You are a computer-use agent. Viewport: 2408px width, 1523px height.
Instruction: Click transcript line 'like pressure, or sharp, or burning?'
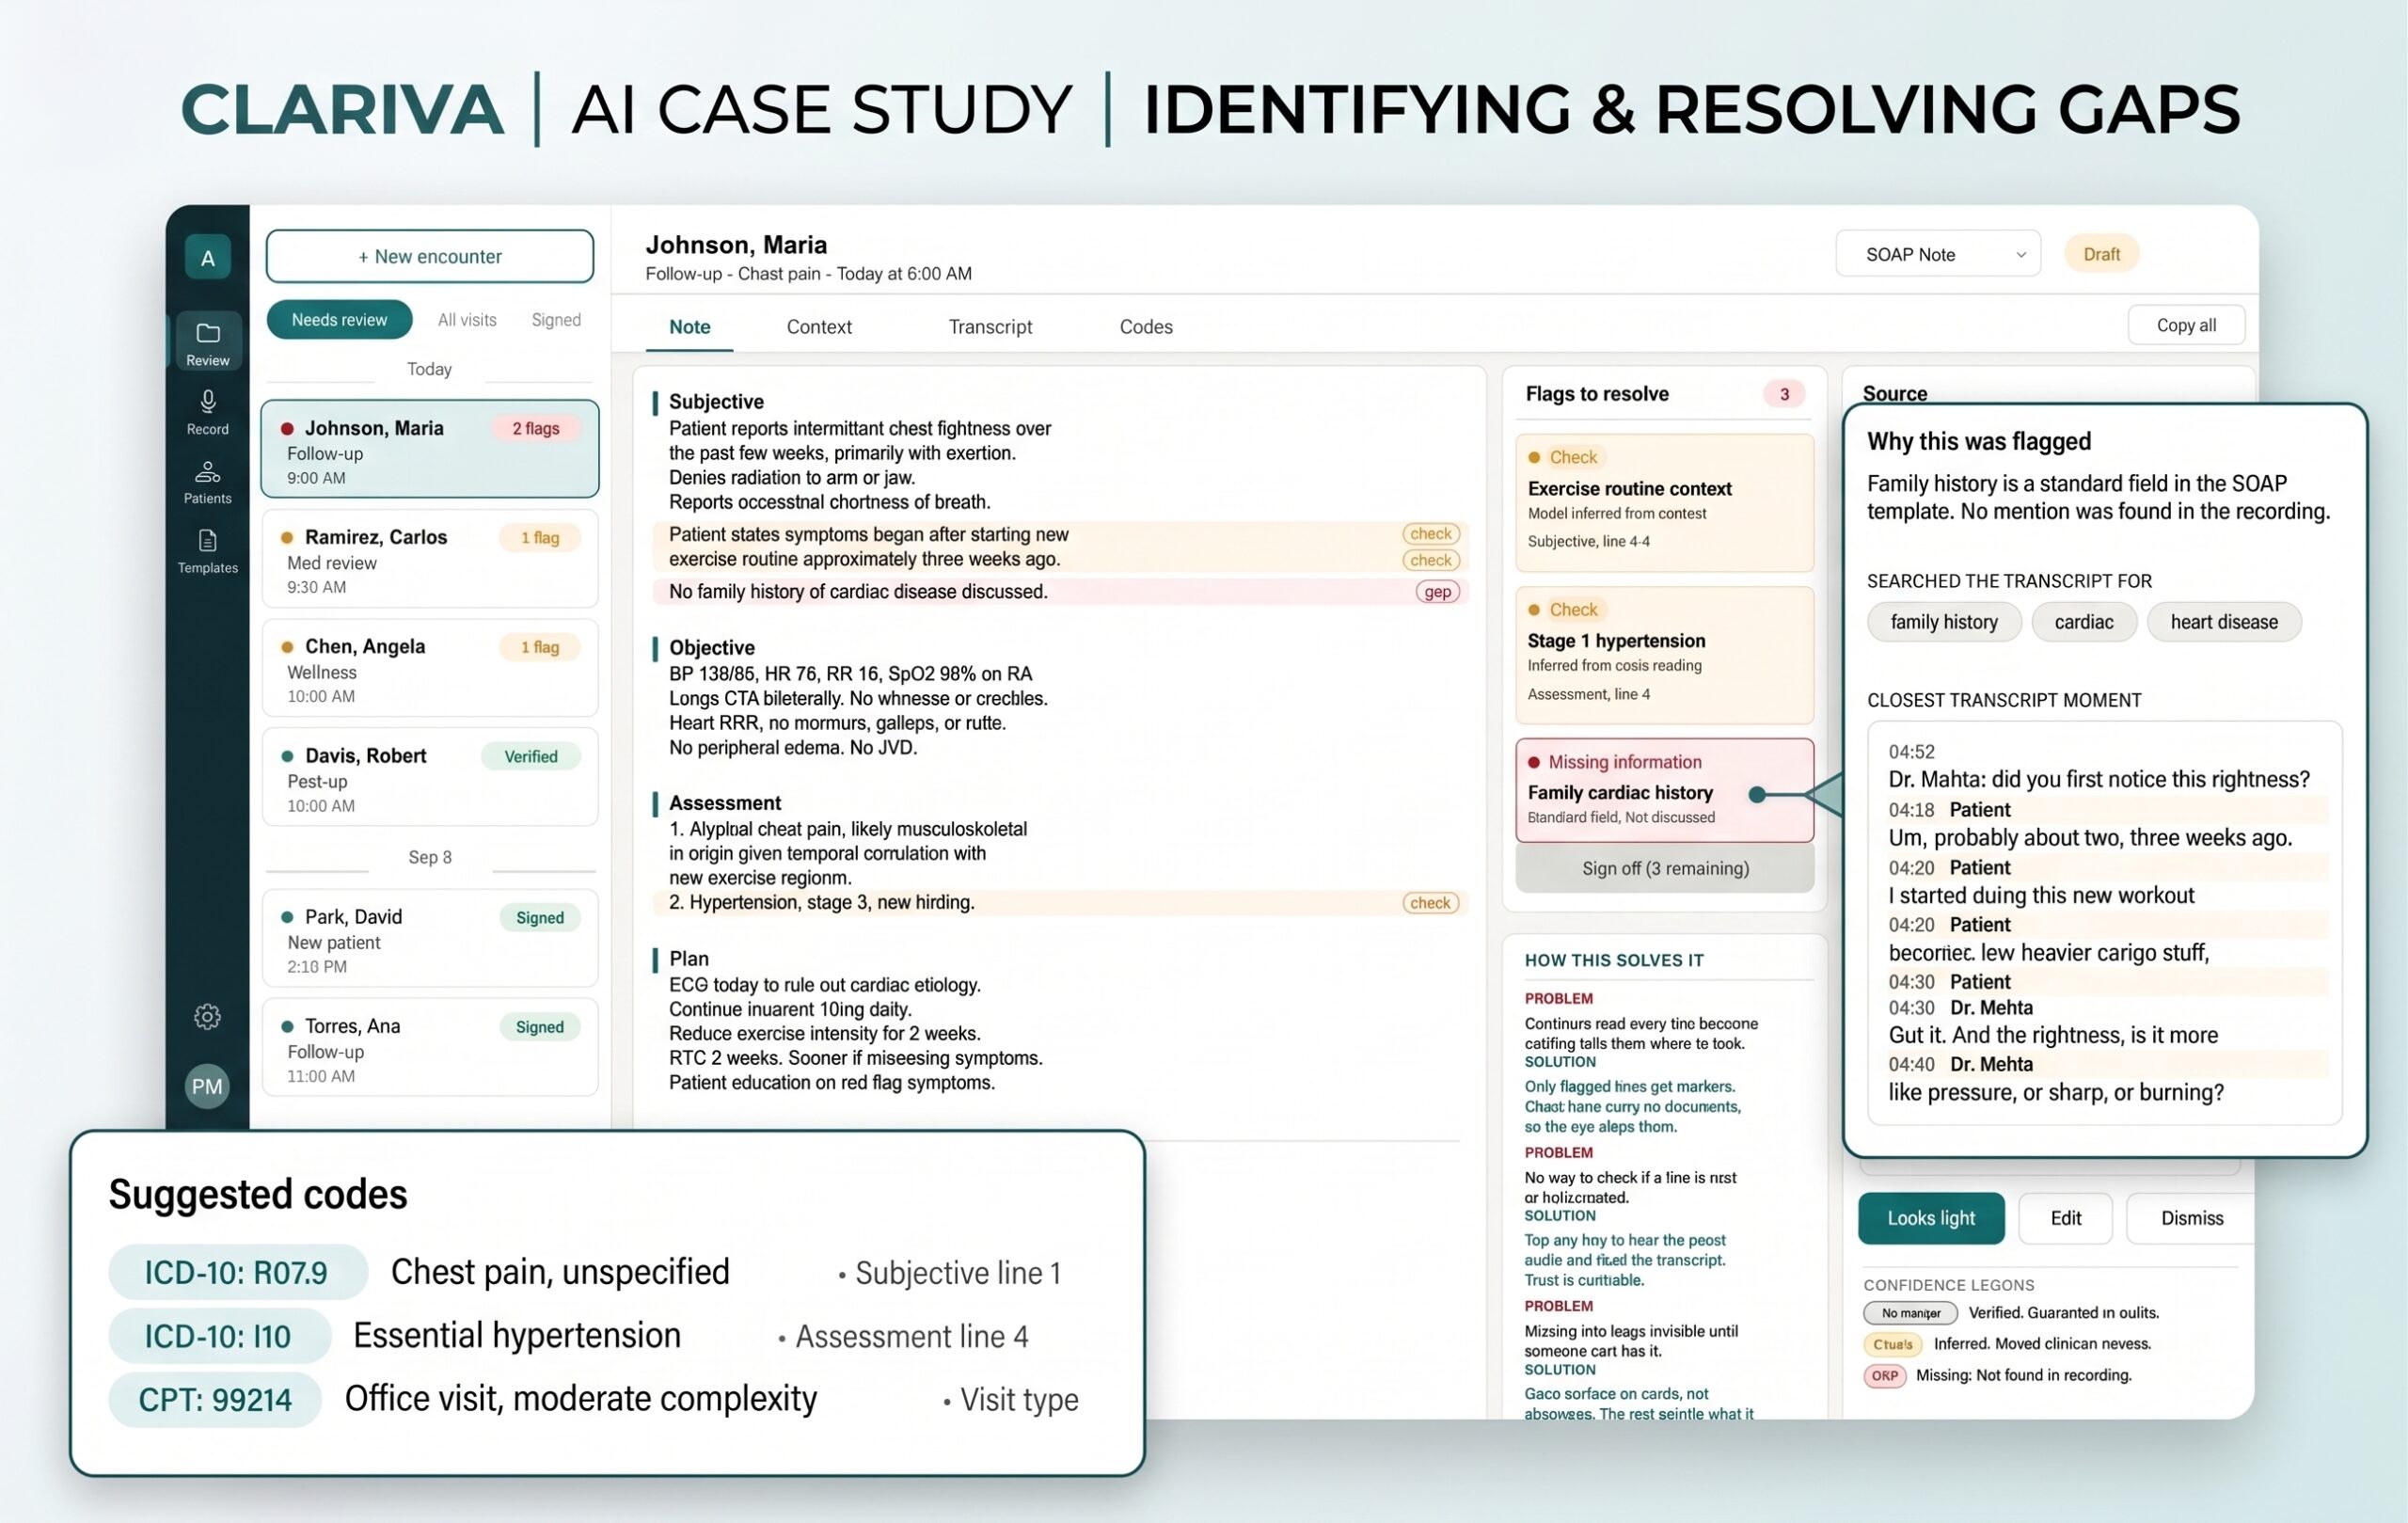pos(2056,1093)
